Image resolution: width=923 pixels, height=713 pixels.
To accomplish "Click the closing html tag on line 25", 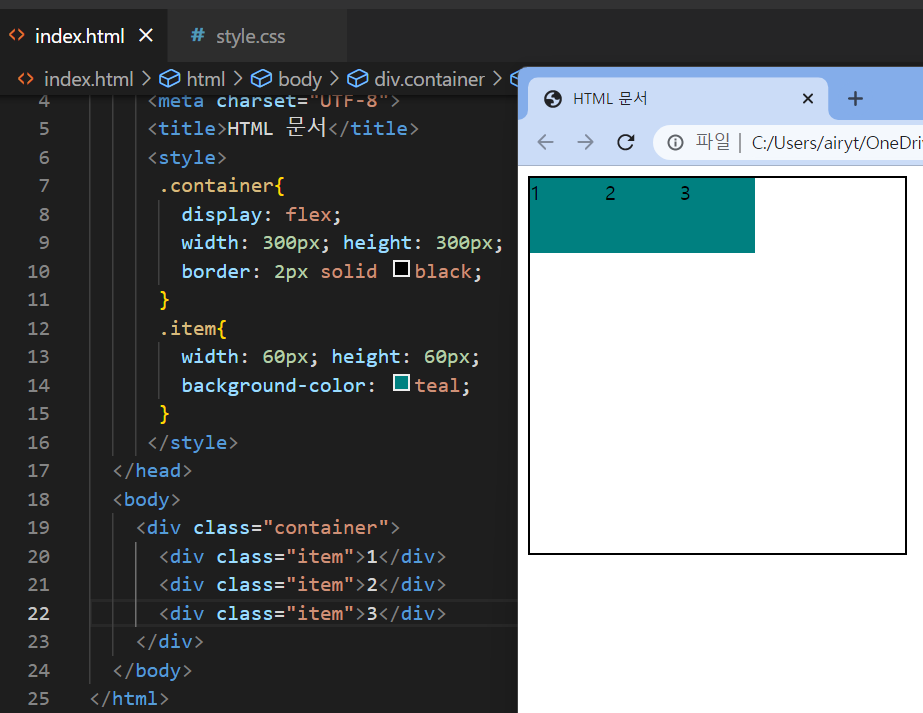I will 130,699.
